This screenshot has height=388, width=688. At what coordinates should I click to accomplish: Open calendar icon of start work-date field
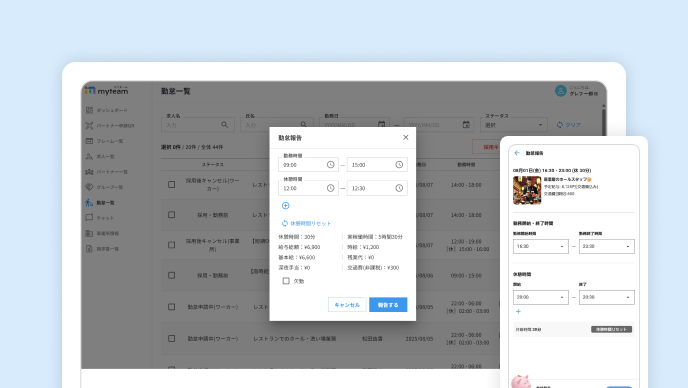[381, 125]
